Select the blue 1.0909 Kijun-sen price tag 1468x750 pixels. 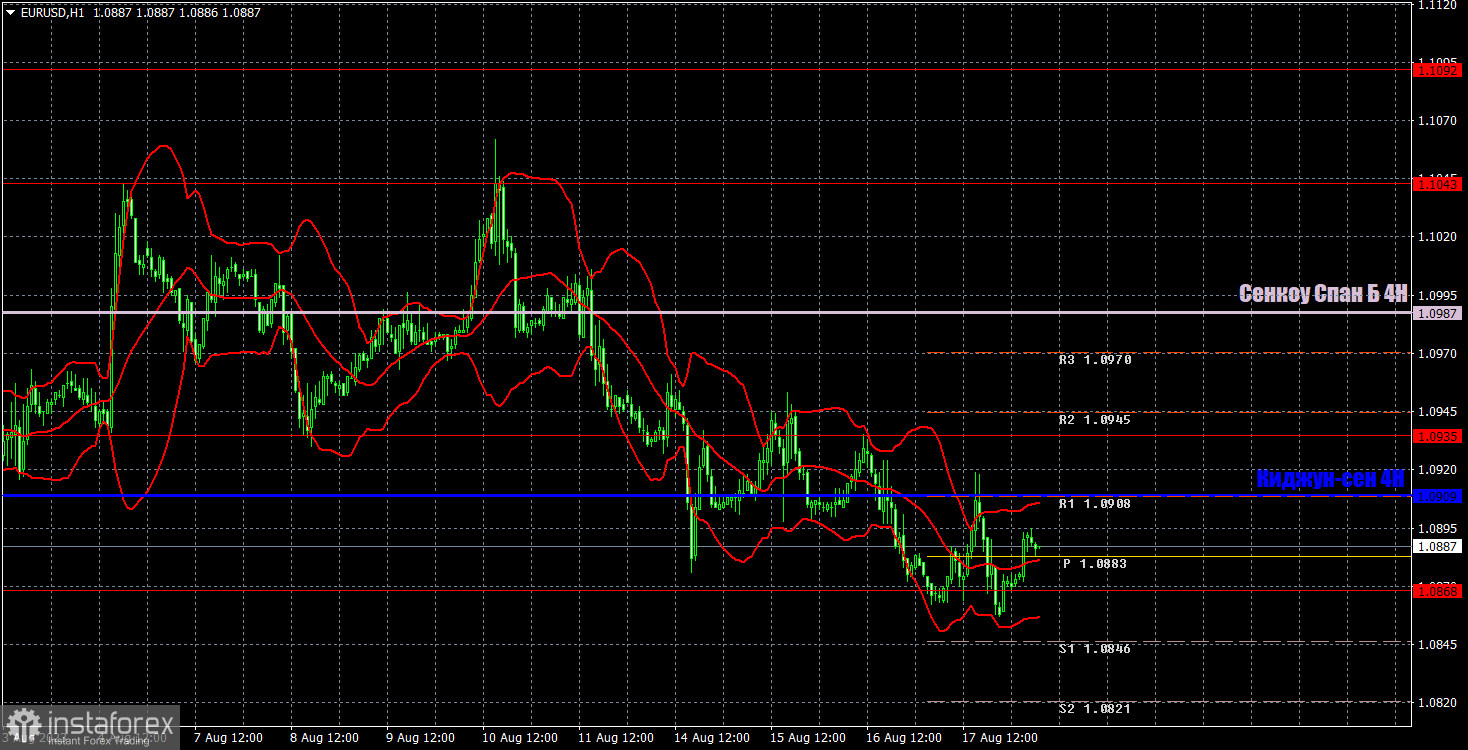tap(1438, 496)
